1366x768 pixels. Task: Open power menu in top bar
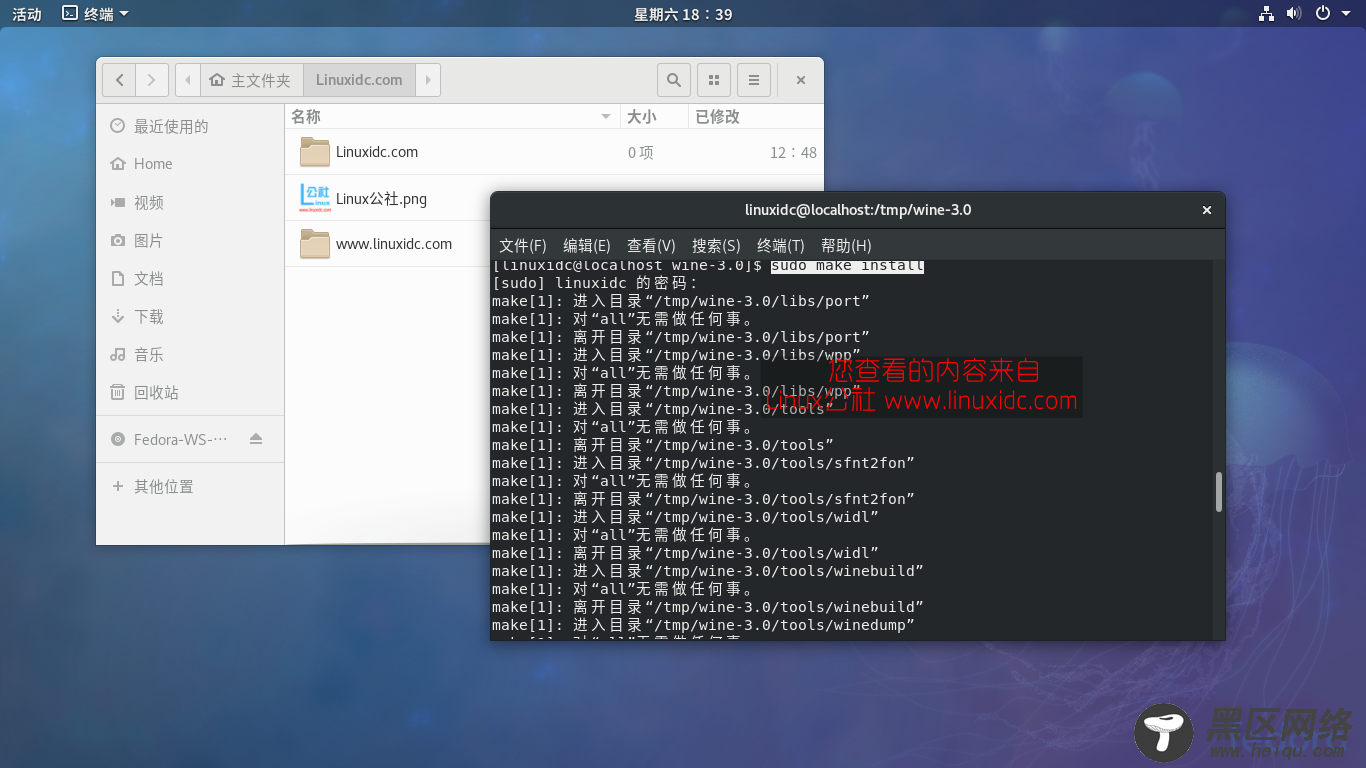coord(1322,13)
